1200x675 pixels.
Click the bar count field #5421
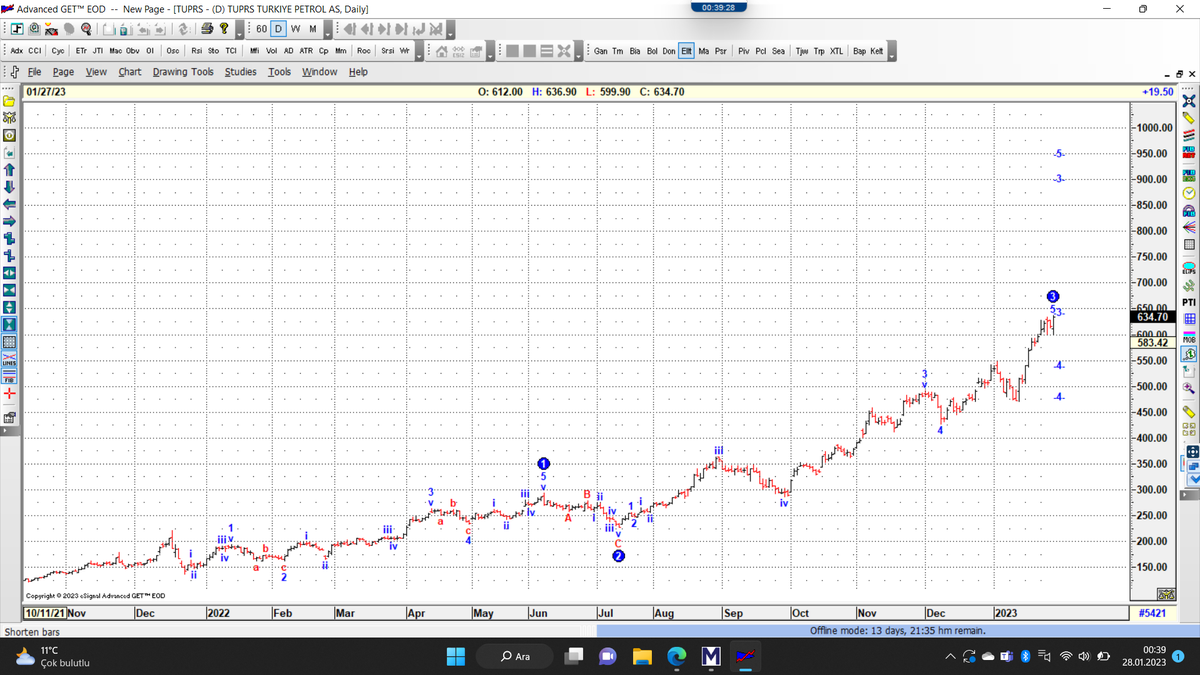[1153, 612]
